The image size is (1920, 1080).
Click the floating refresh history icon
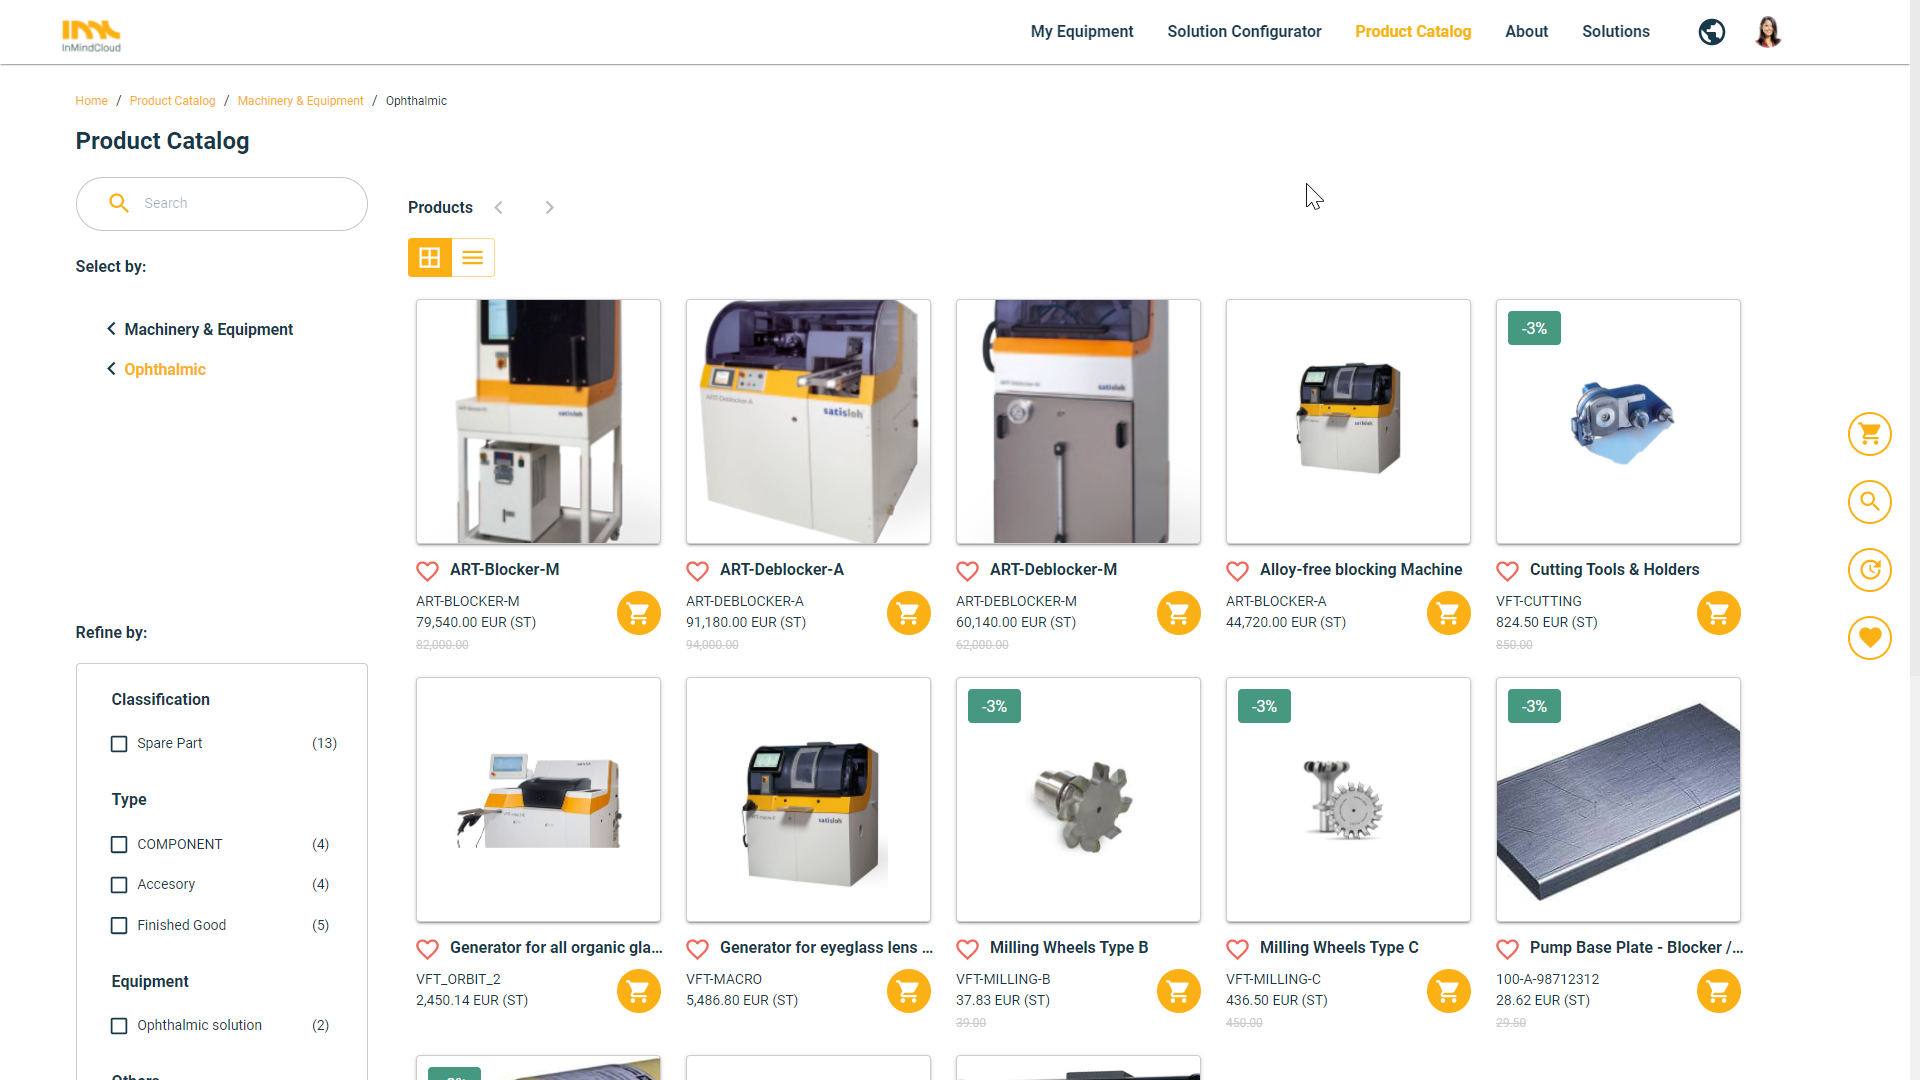1869,570
